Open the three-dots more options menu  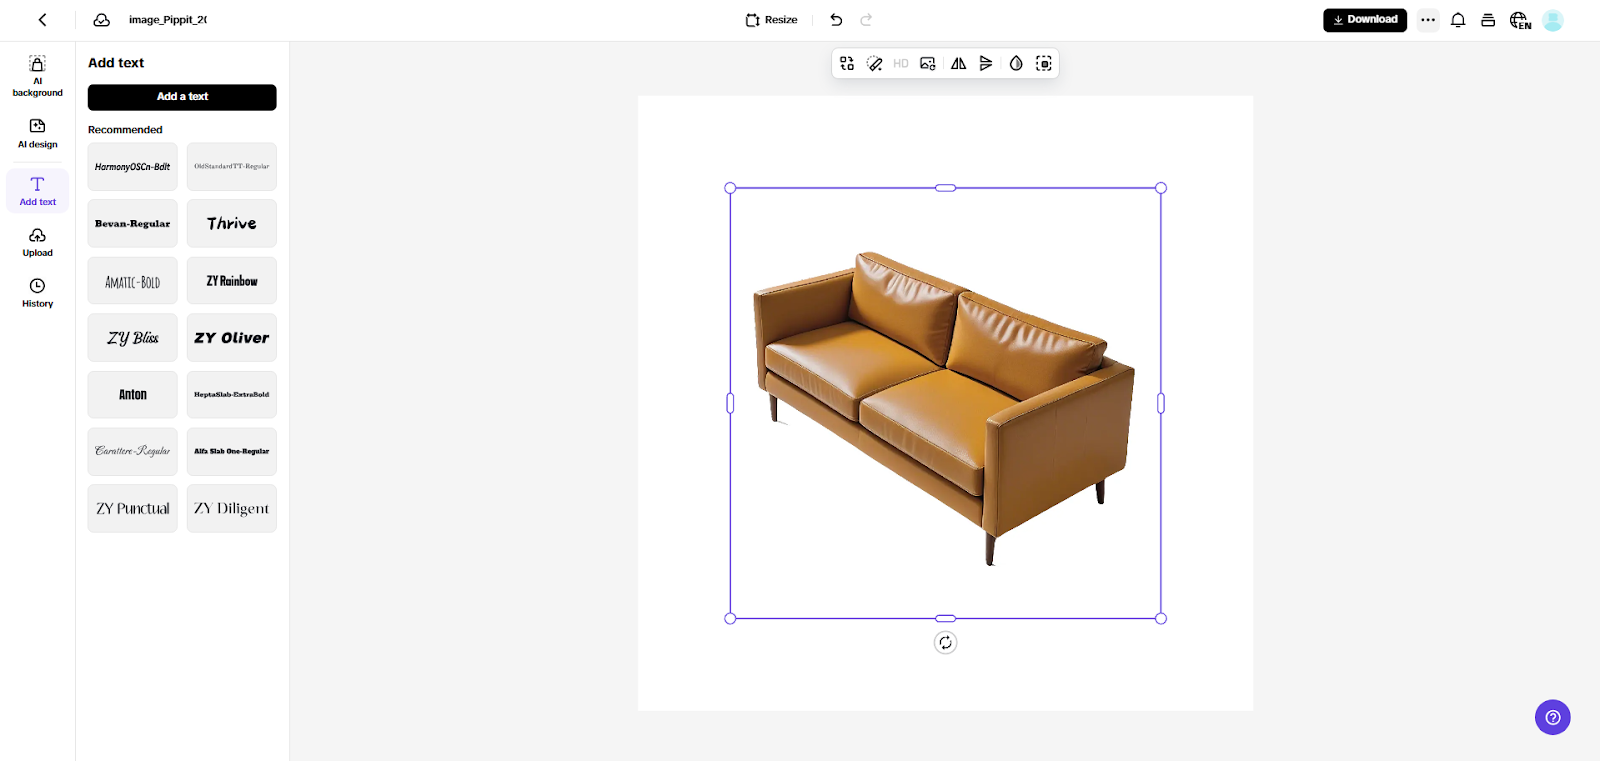point(1428,20)
